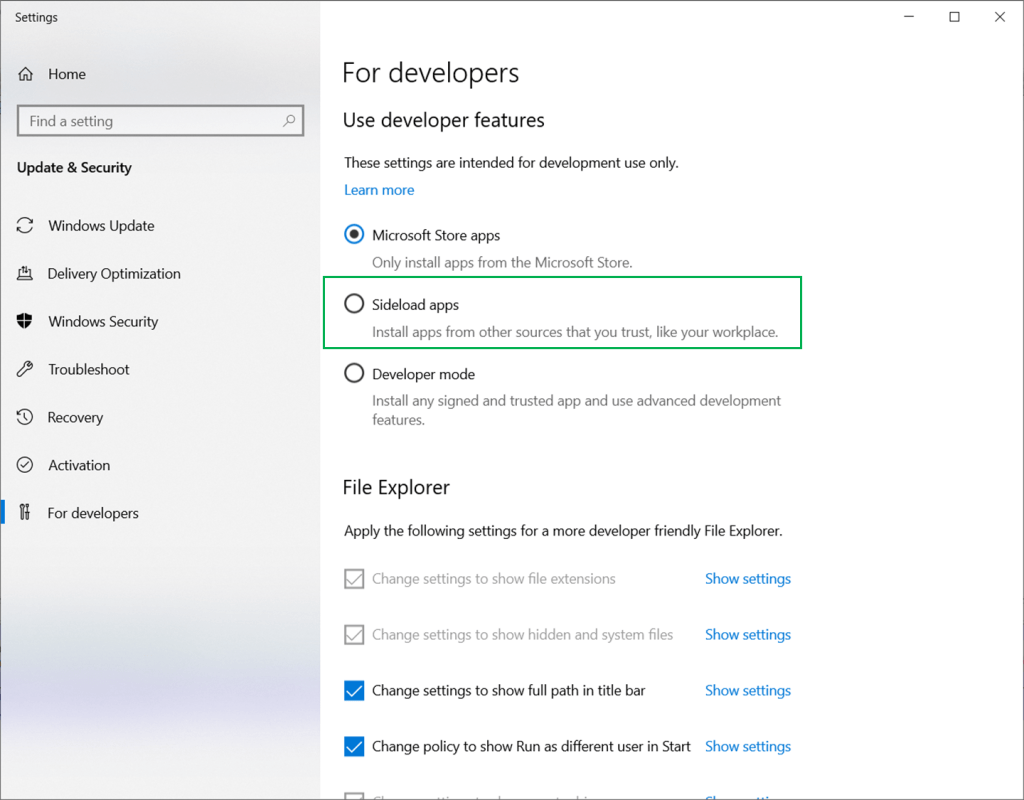Click the Recovery icon in sidebar
This screenshot has width=1024, height=800.
(x=25, y=418)
